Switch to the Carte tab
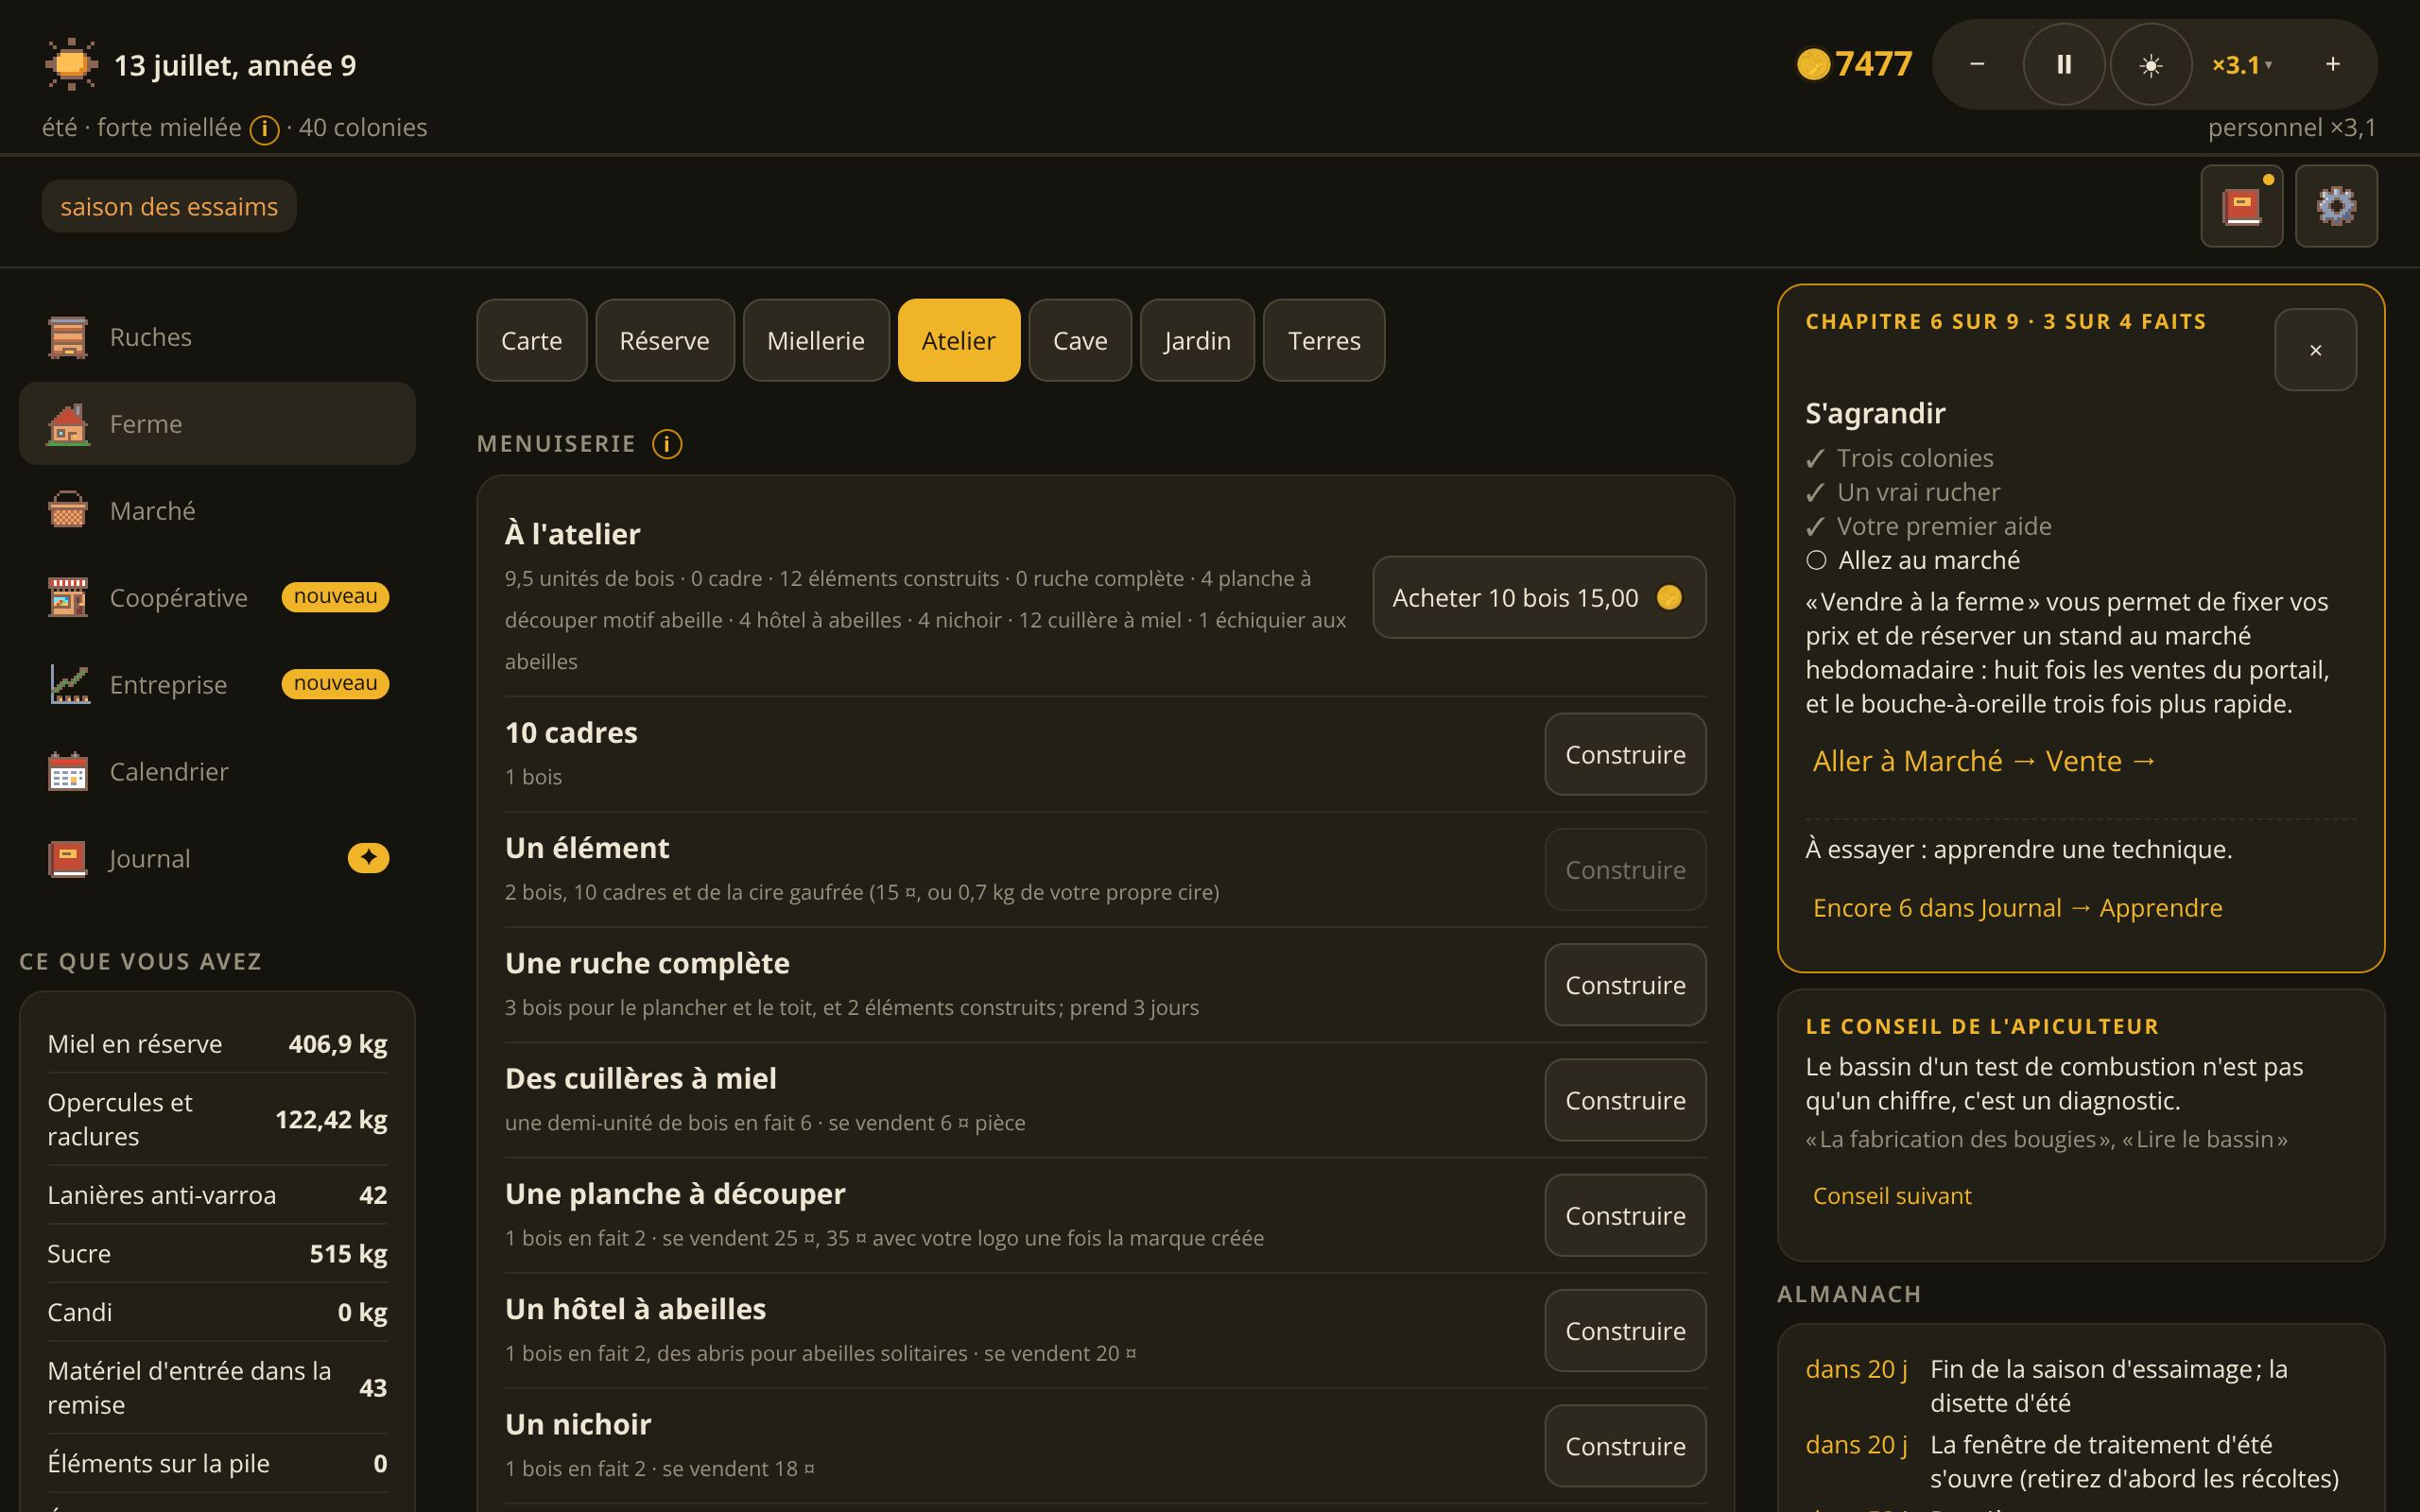Image resolution: width=2420 pixels, height=1512 pixels. point(532,340)
